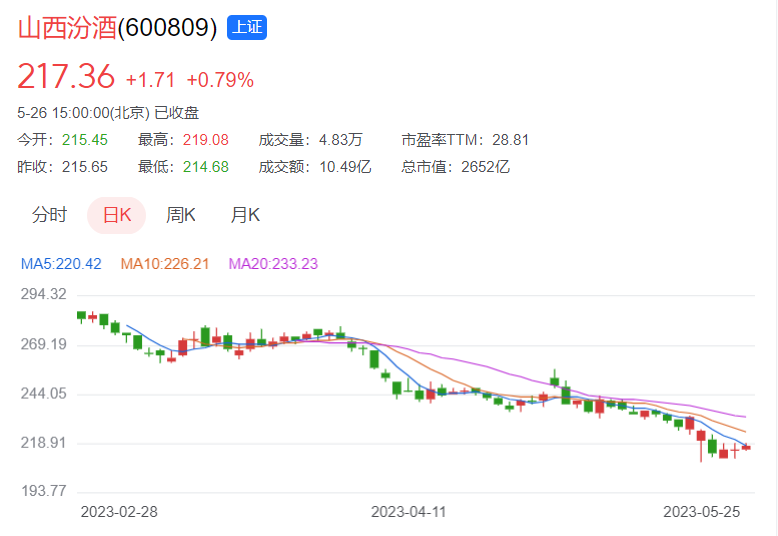Click the x-axis date 2023-02-28

119,512
